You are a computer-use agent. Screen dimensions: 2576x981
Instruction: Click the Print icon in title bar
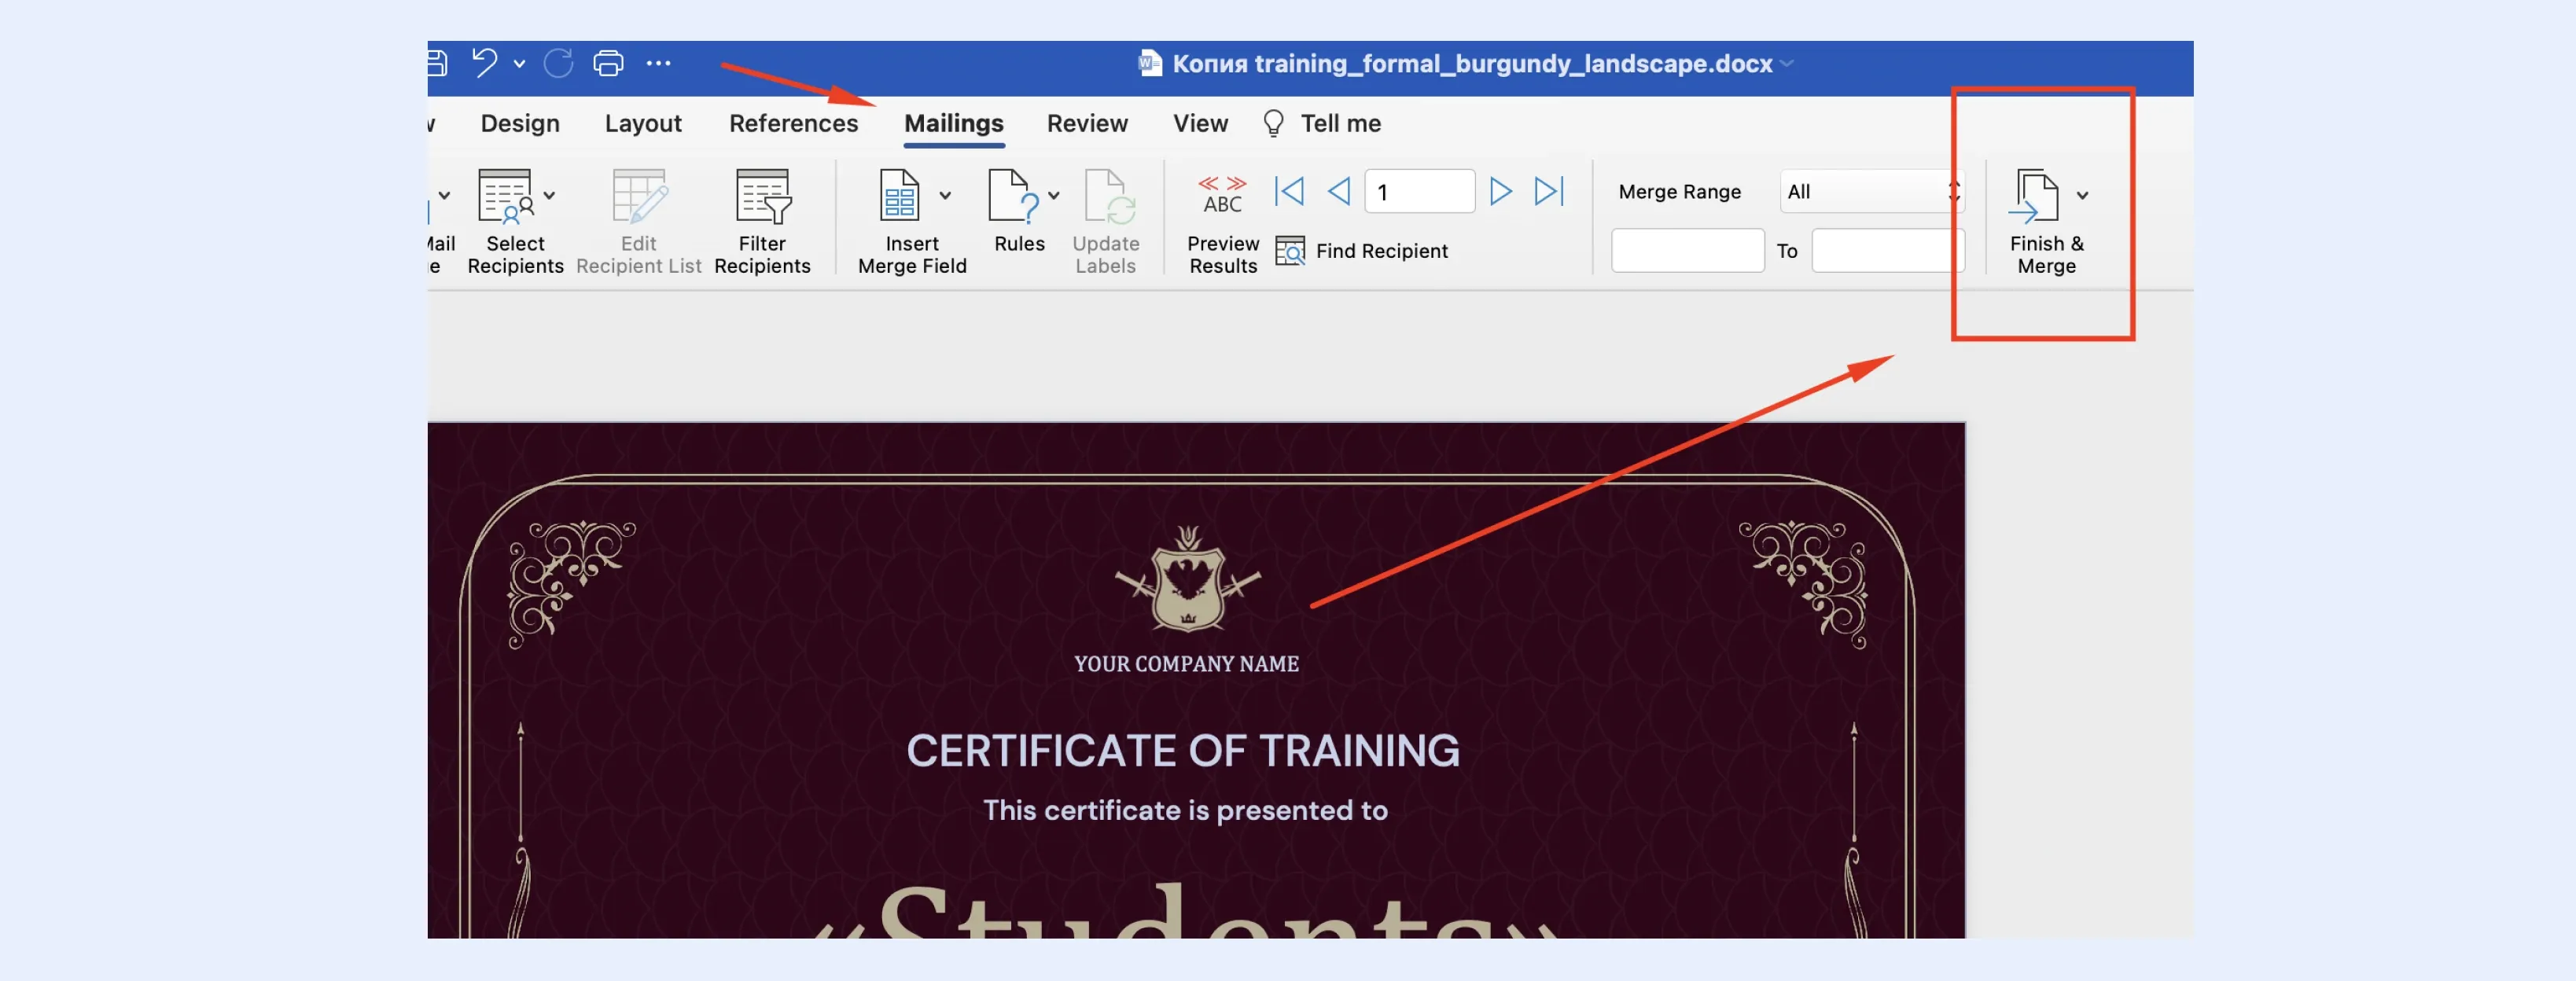(x=608, y=63)
